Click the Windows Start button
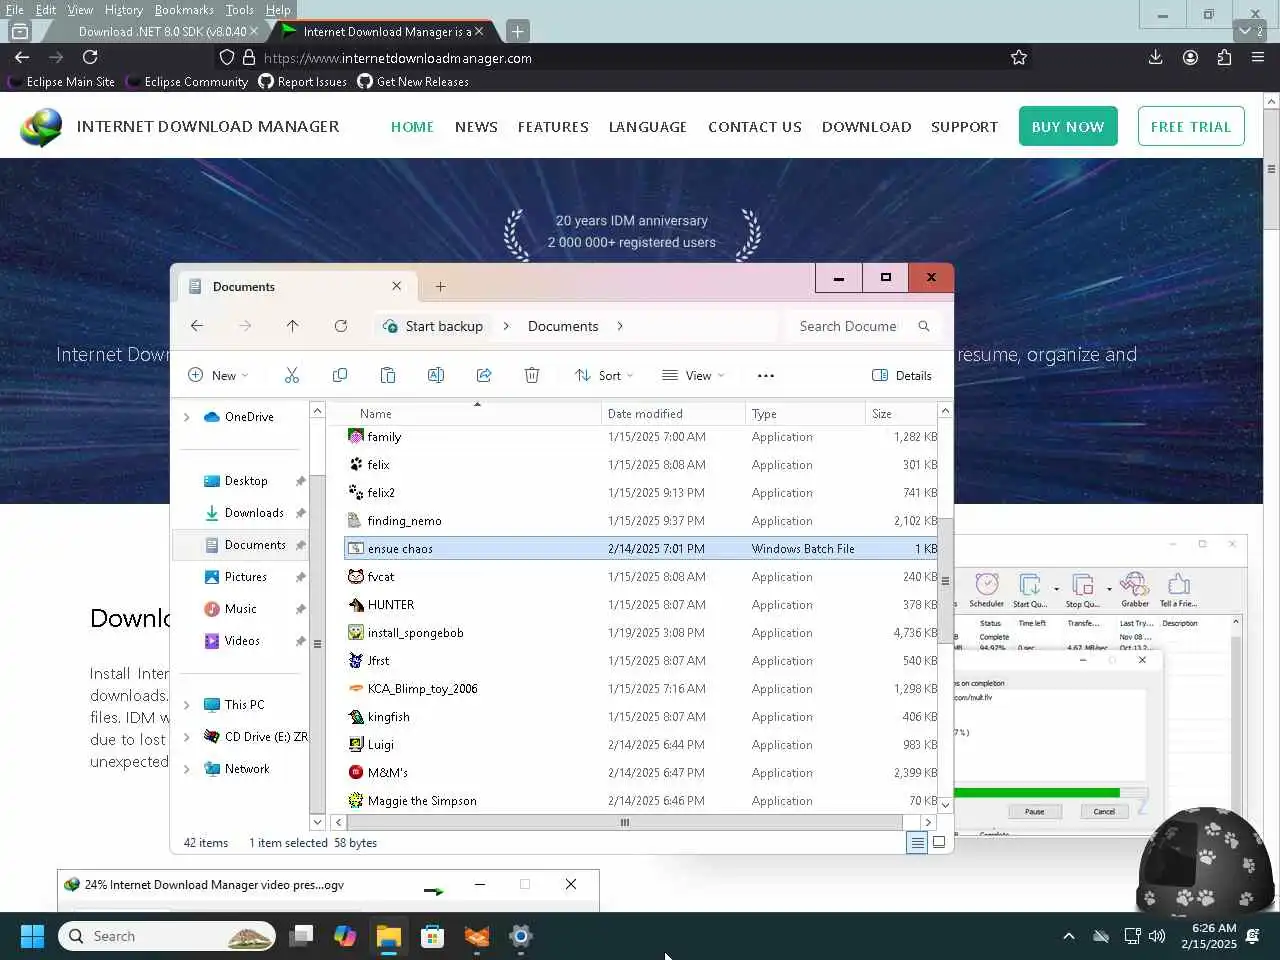The height and width of the screenshot is (960, 1280). coord(32,936)
